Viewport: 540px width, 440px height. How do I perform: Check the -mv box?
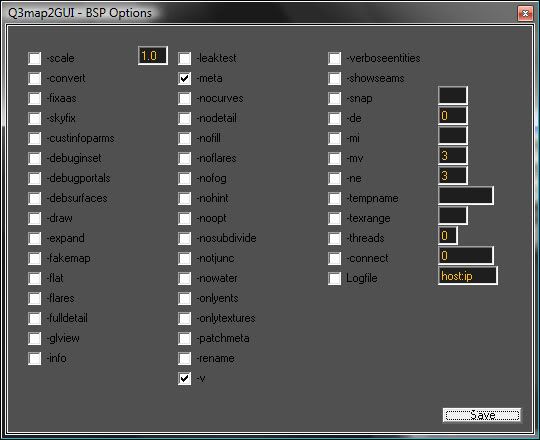[334, 158]
